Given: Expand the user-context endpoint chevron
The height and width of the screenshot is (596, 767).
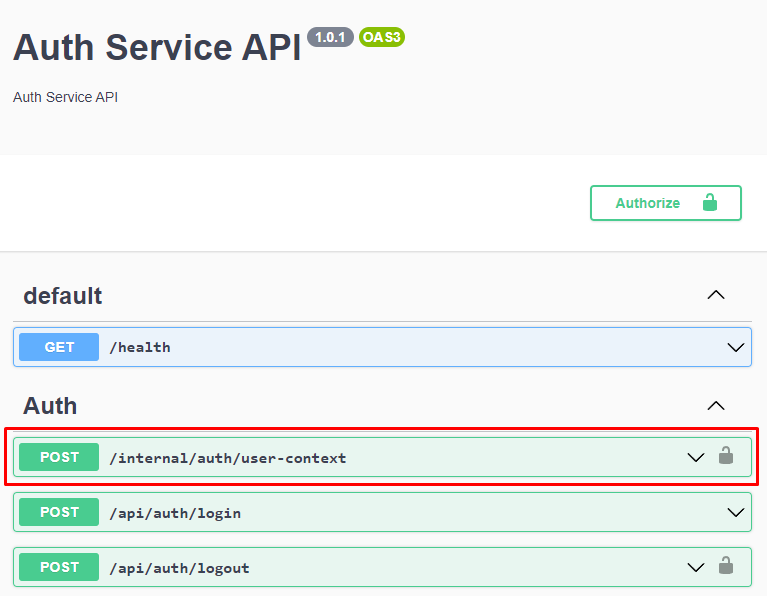Looking at the screenshot, I should click(696, 457).
